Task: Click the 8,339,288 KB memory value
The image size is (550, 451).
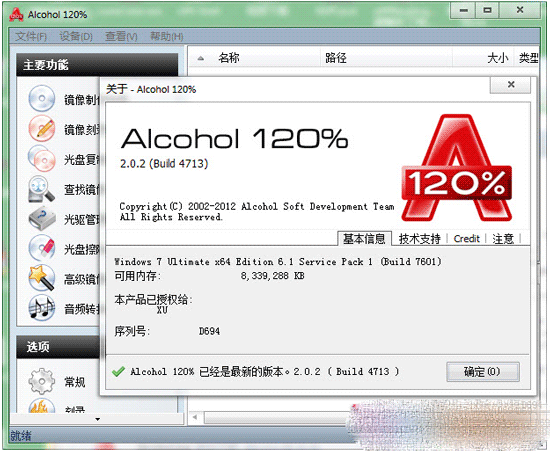Action: [273, 276]
